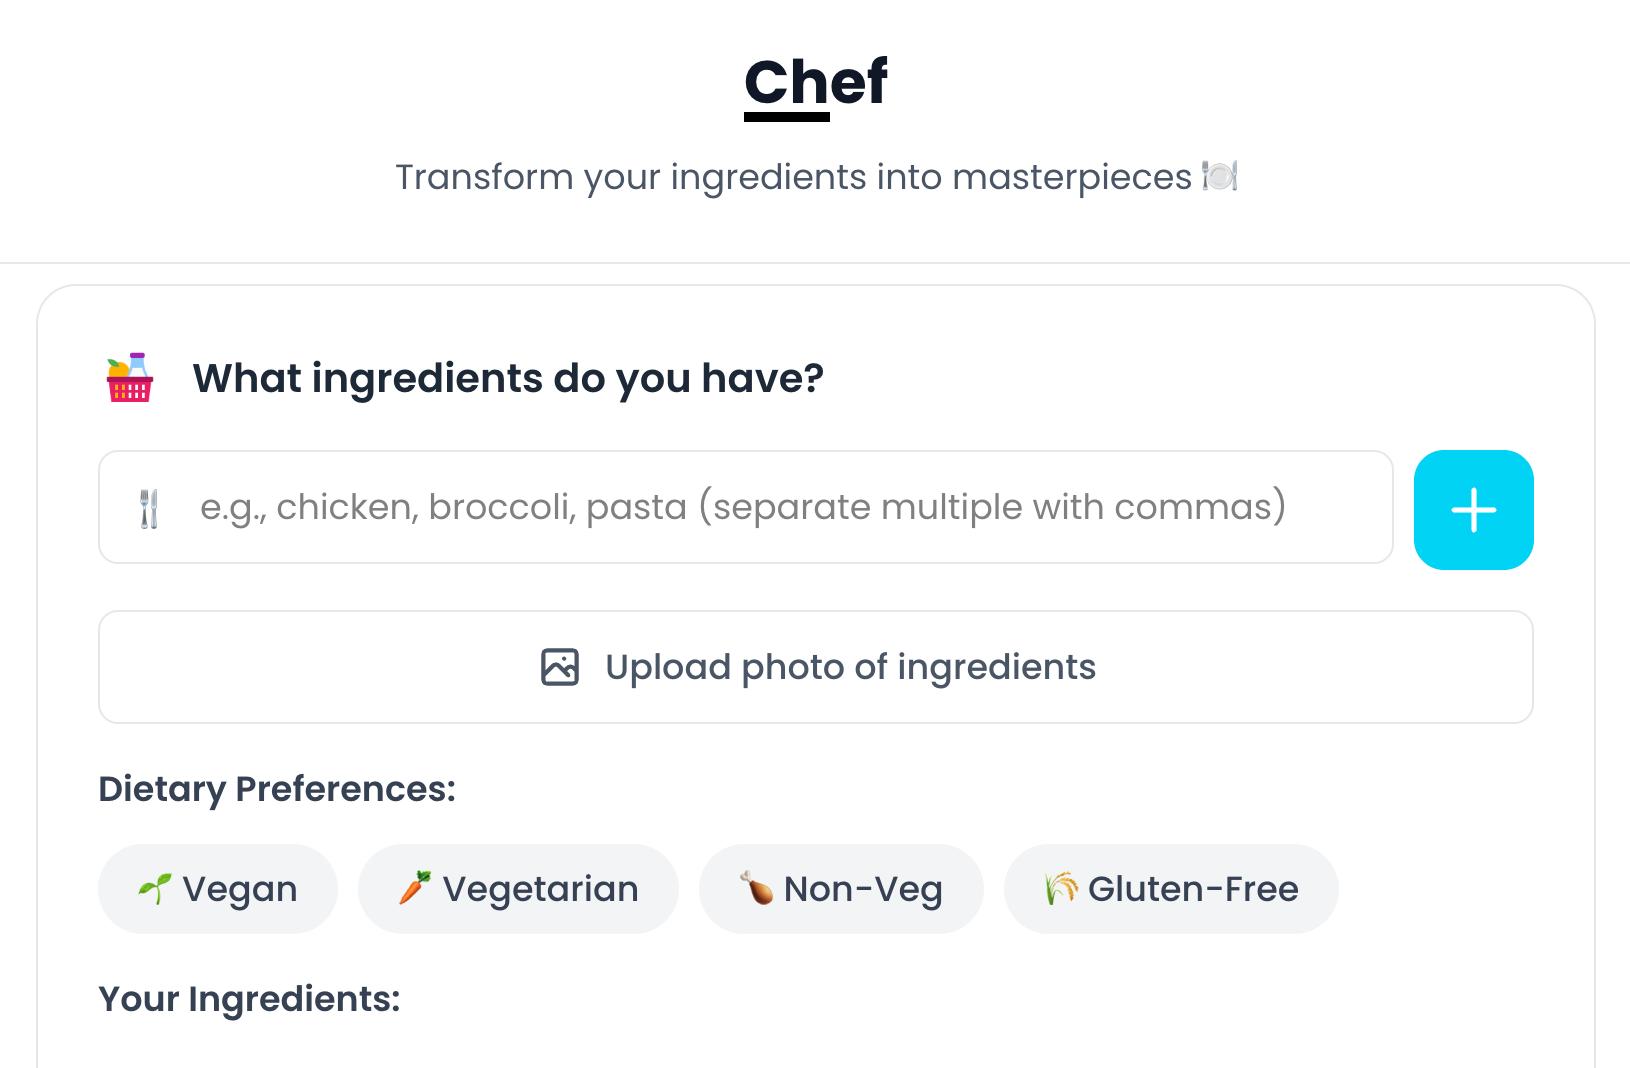Click the 'Transform your ingredients' tagline

click(x=793, y=177)
